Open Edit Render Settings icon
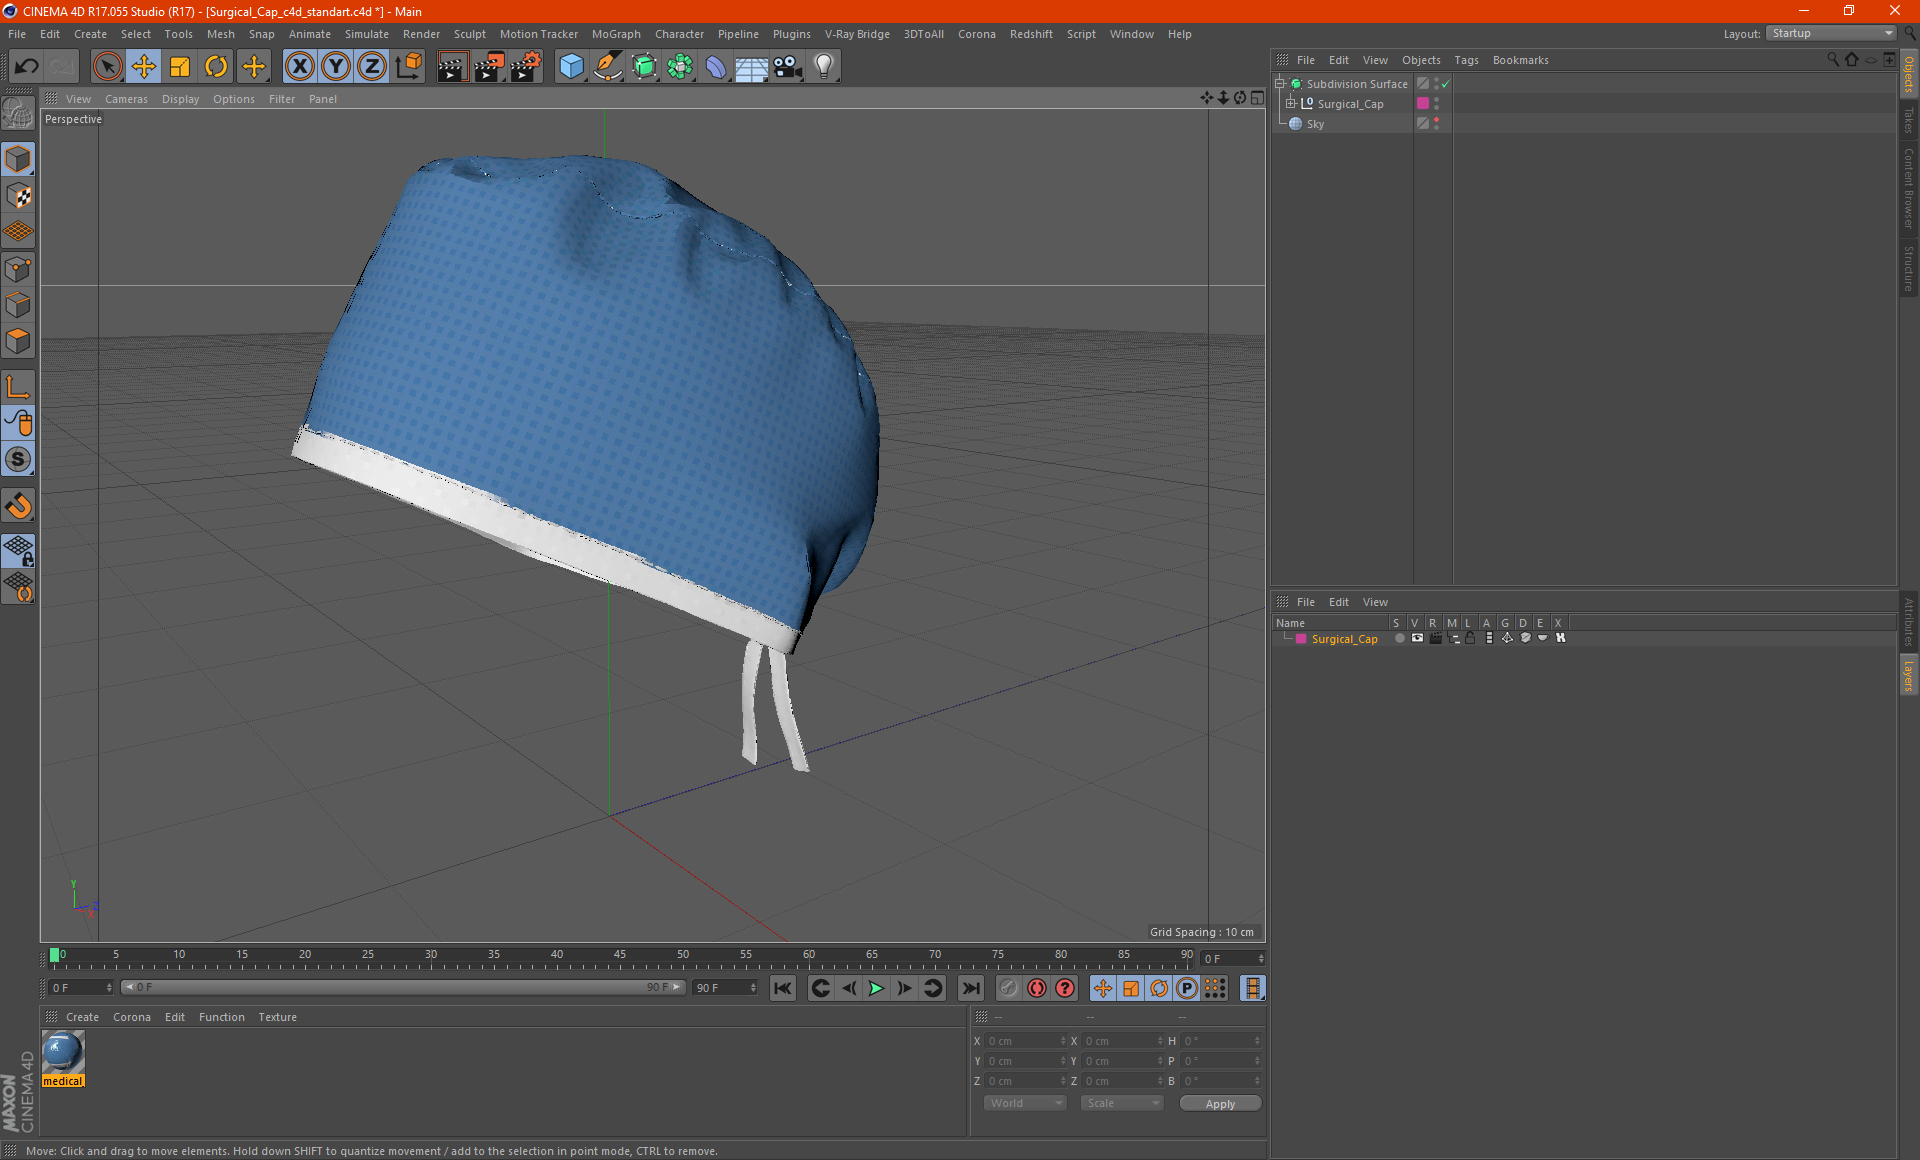1920x1160 pixels. click(x=526, y=67)
